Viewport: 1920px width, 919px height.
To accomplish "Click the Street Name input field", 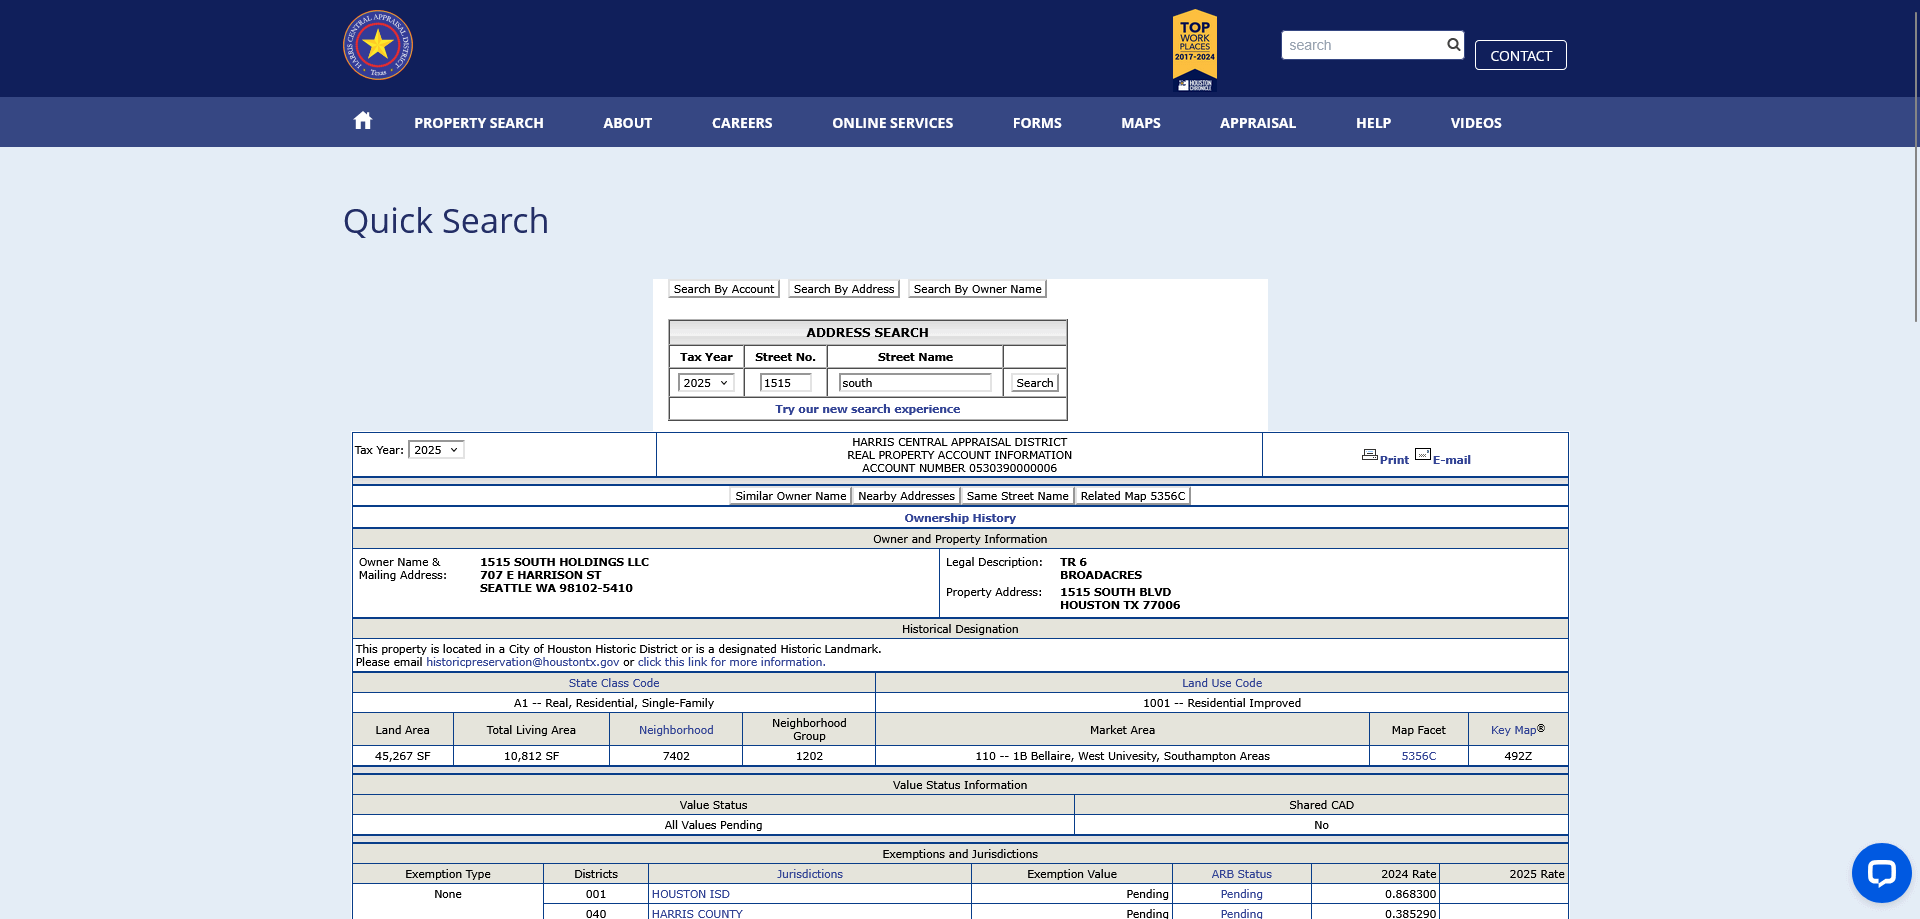I will pyautogui.click(x=915, y=383).
